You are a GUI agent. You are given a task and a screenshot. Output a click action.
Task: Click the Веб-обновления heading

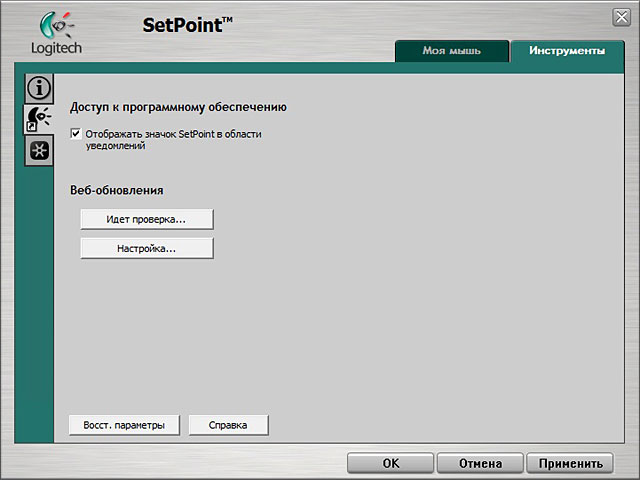tap(117, 190)
